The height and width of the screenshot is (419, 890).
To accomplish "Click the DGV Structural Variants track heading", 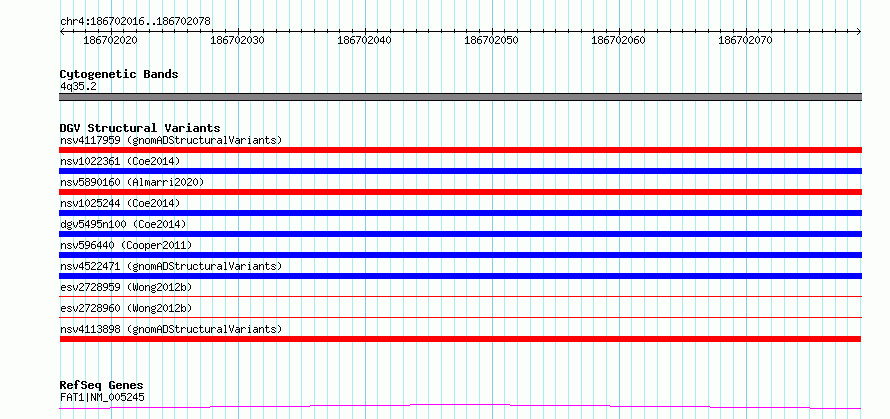I will point(140,128).
